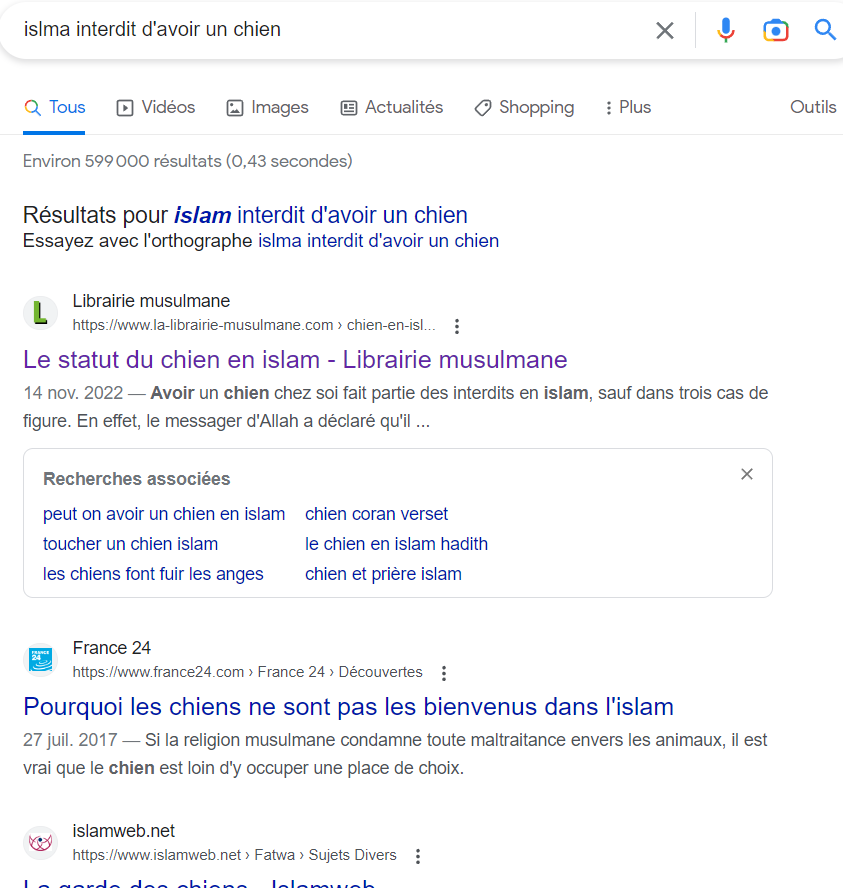Screen dimensions: 843x888
Task: Expand the Plus menu of search categories
Action: [x=628, y=107]
